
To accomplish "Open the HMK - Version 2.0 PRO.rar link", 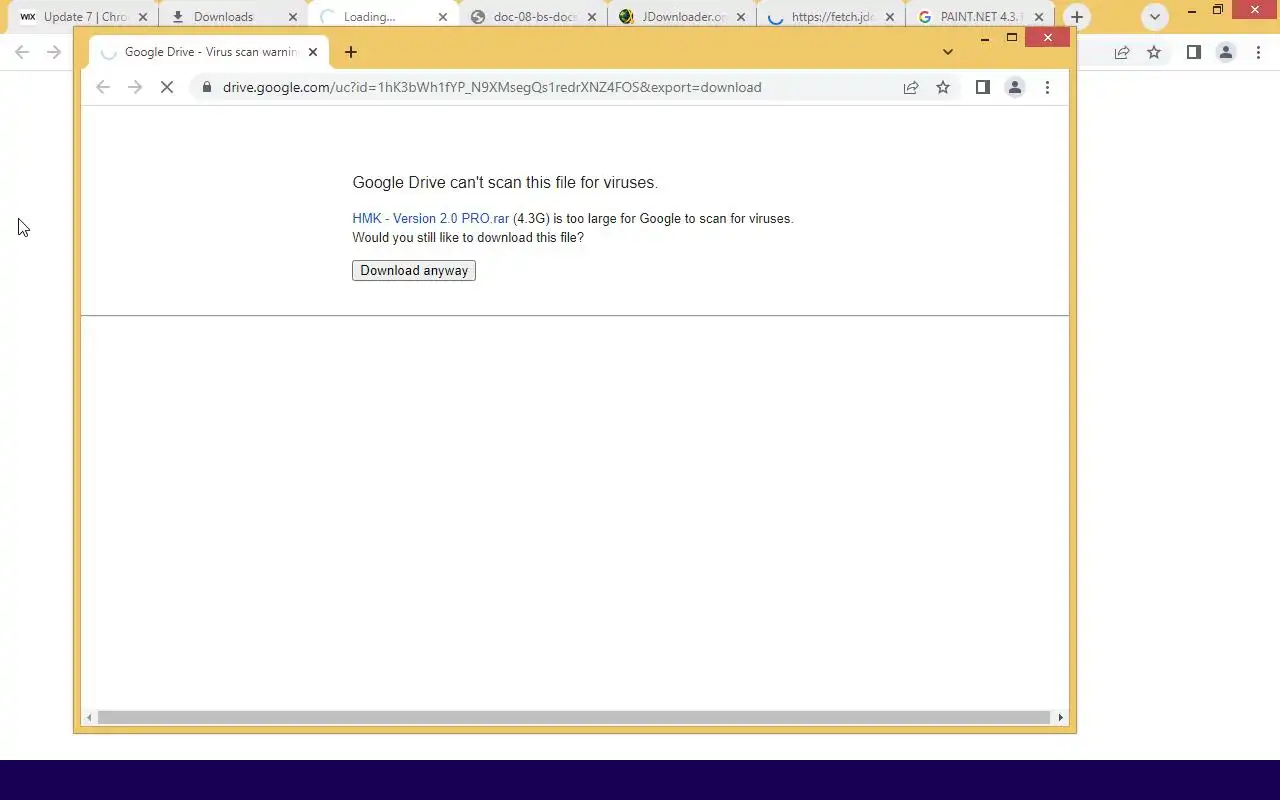I will (431, 218).
